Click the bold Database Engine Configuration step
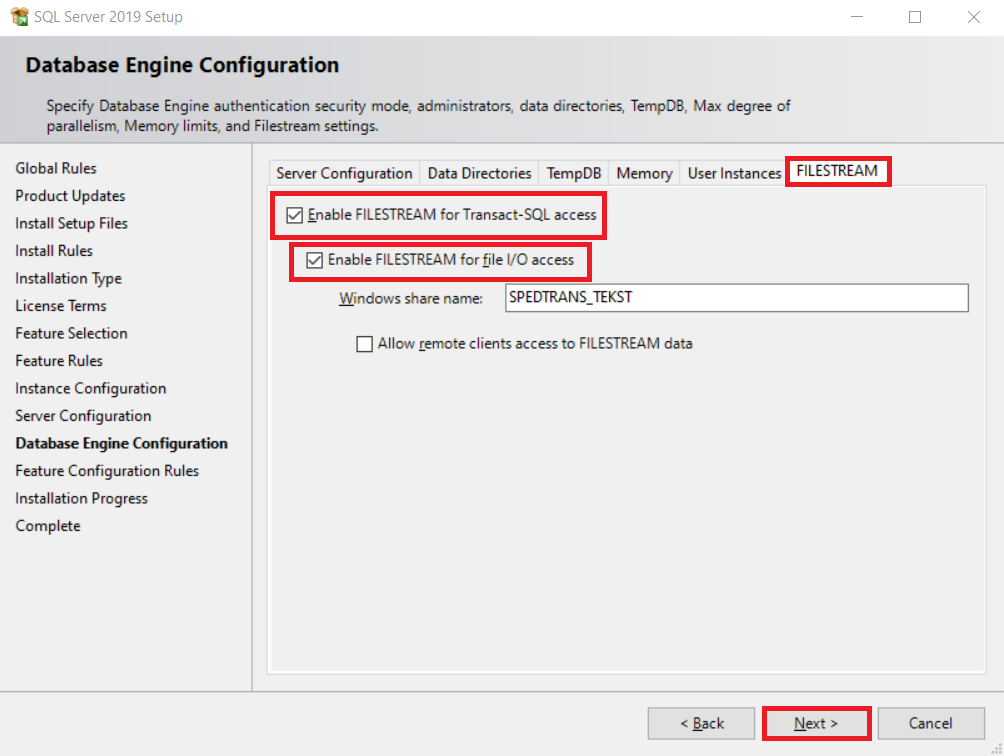Image resolution: width=1004 pixels, height=756 pixels. [x=122, y=444]
